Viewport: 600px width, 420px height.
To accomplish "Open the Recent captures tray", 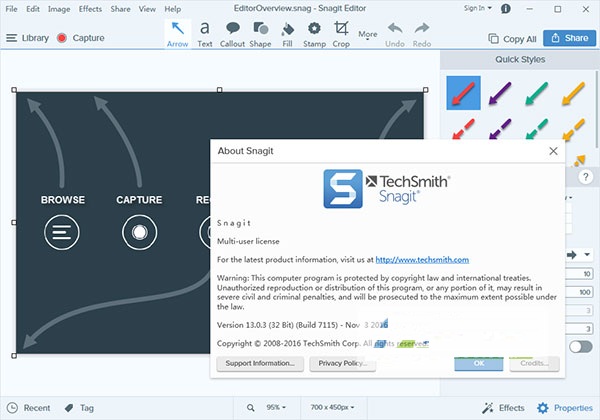I will pyautogui.click(x=29, y=408).
